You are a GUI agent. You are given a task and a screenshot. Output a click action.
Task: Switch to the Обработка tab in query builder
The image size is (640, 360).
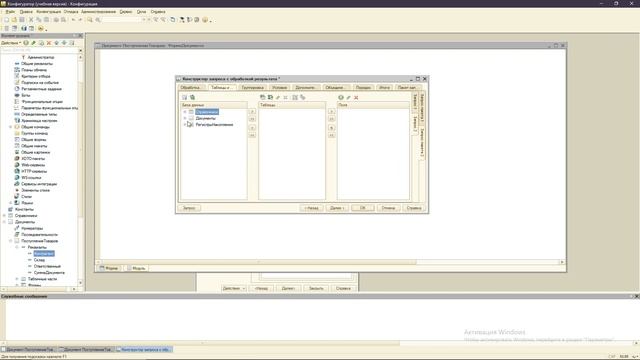pos(191,87)
